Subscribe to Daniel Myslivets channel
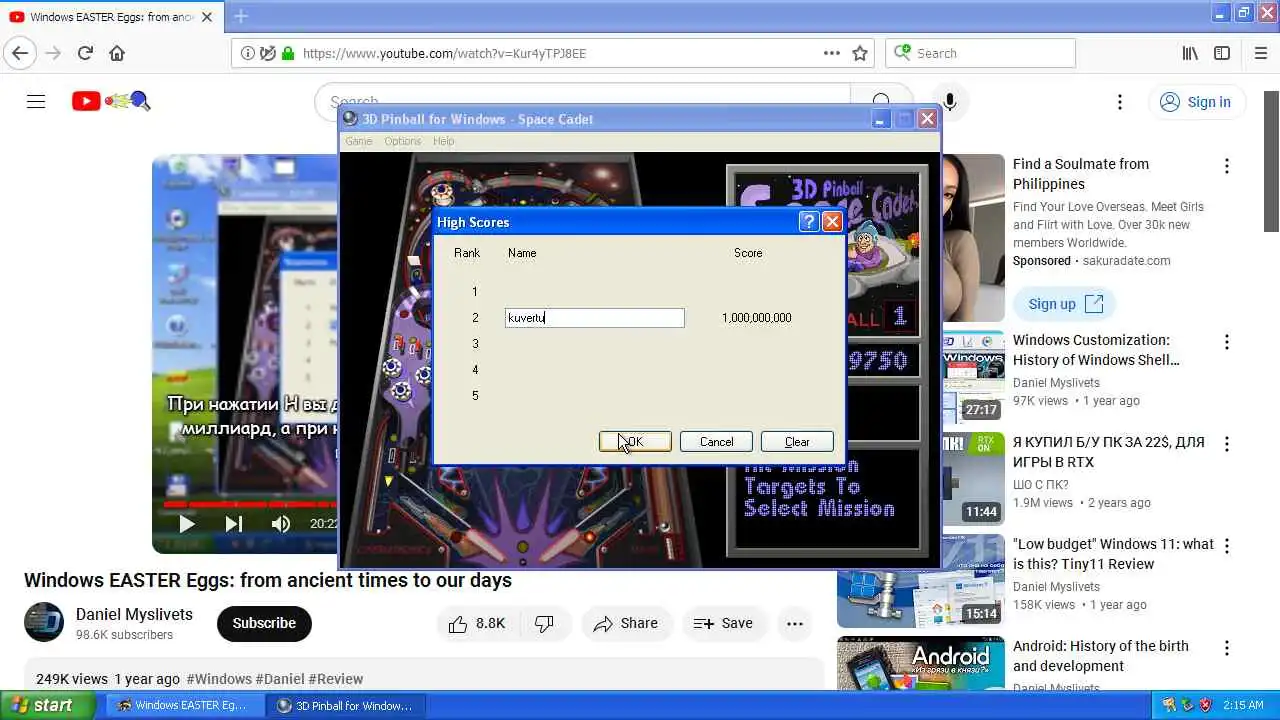The height and width of the screenshot is (720, 1280). pyautogui.click(x=264, y=624)
